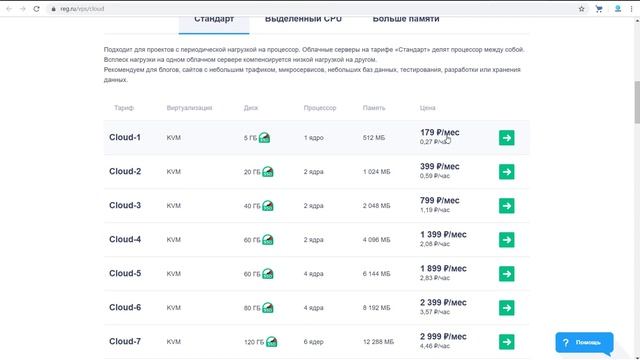Select the Cloud-1 tariff name
Image resolution: width=640 pixels, height=360 pixels.
pyautogui.click(x=125, y=138)
